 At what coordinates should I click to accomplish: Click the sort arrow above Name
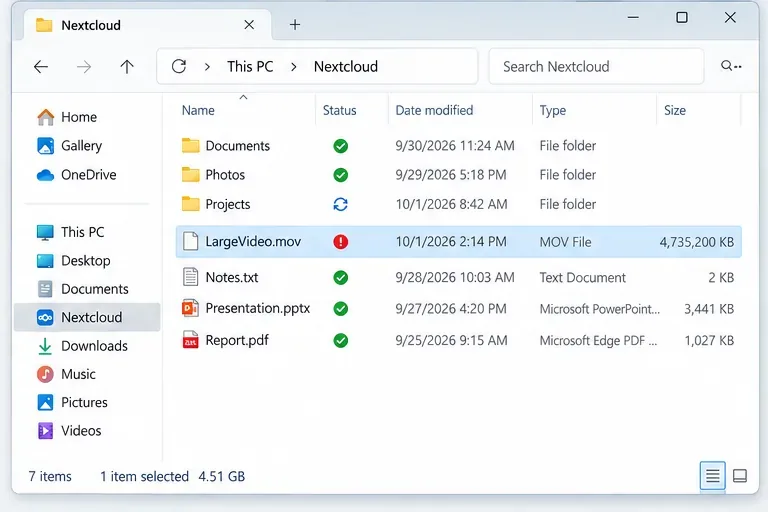(243, 97)
